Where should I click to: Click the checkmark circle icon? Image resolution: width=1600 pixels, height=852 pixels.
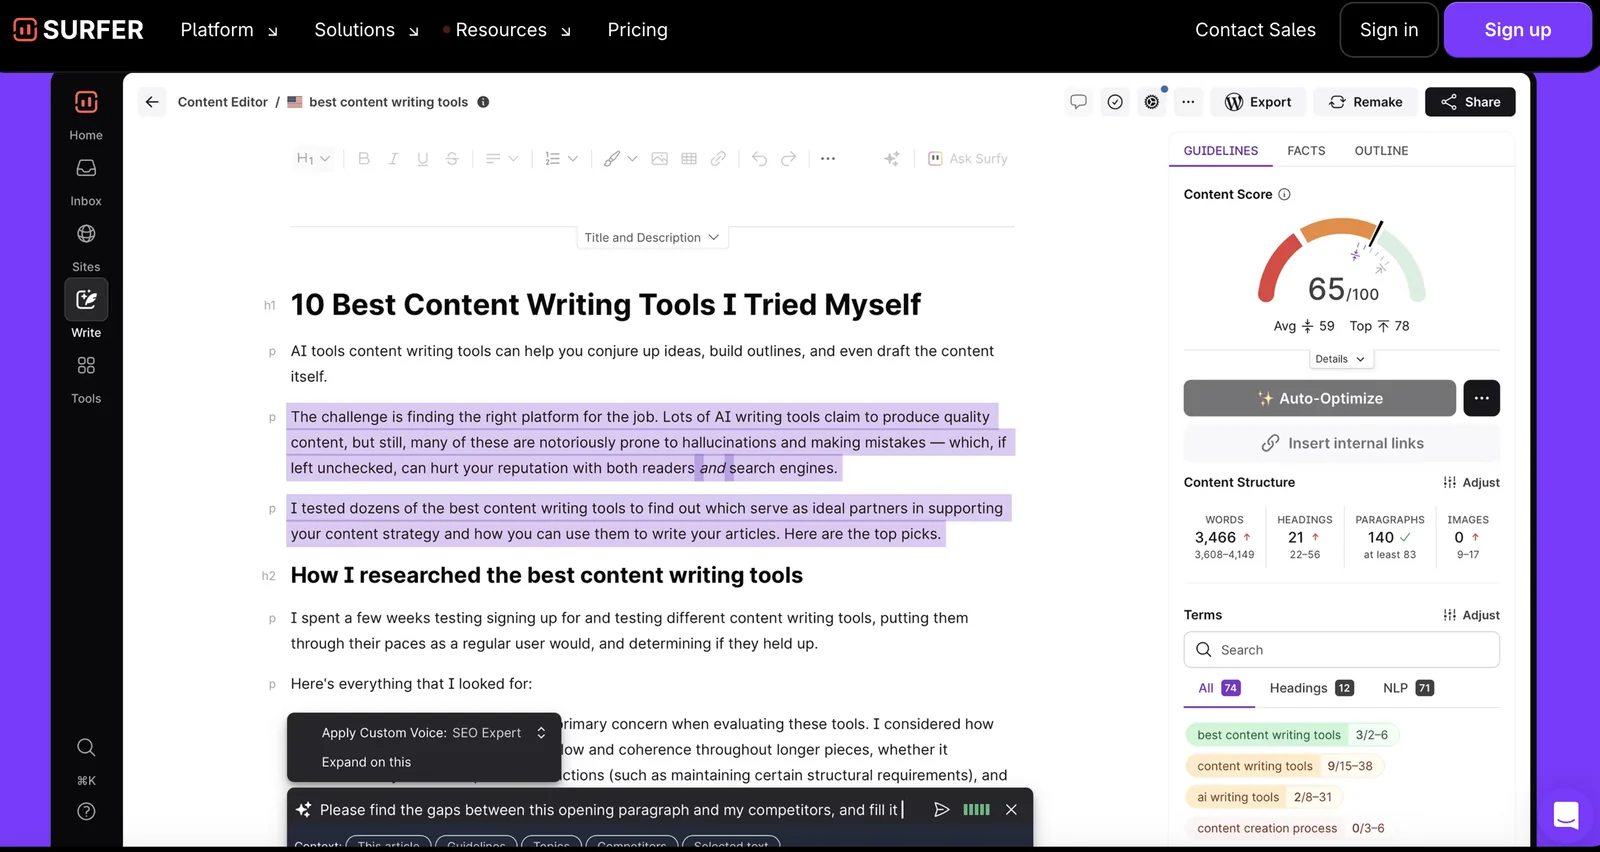[x=1115, y=102]
